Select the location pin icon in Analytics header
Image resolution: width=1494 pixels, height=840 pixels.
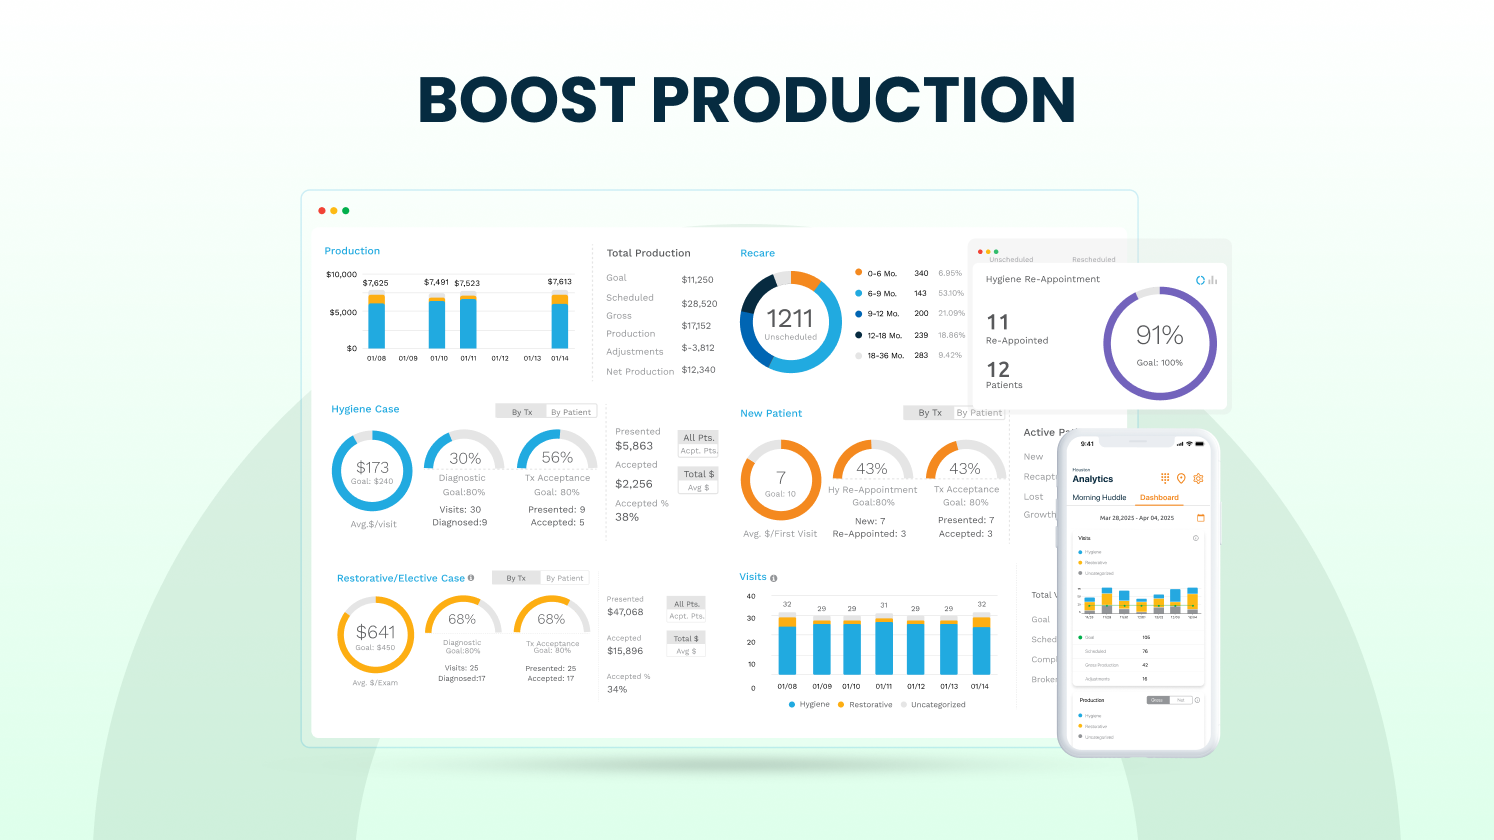(x=1181, y=478)
